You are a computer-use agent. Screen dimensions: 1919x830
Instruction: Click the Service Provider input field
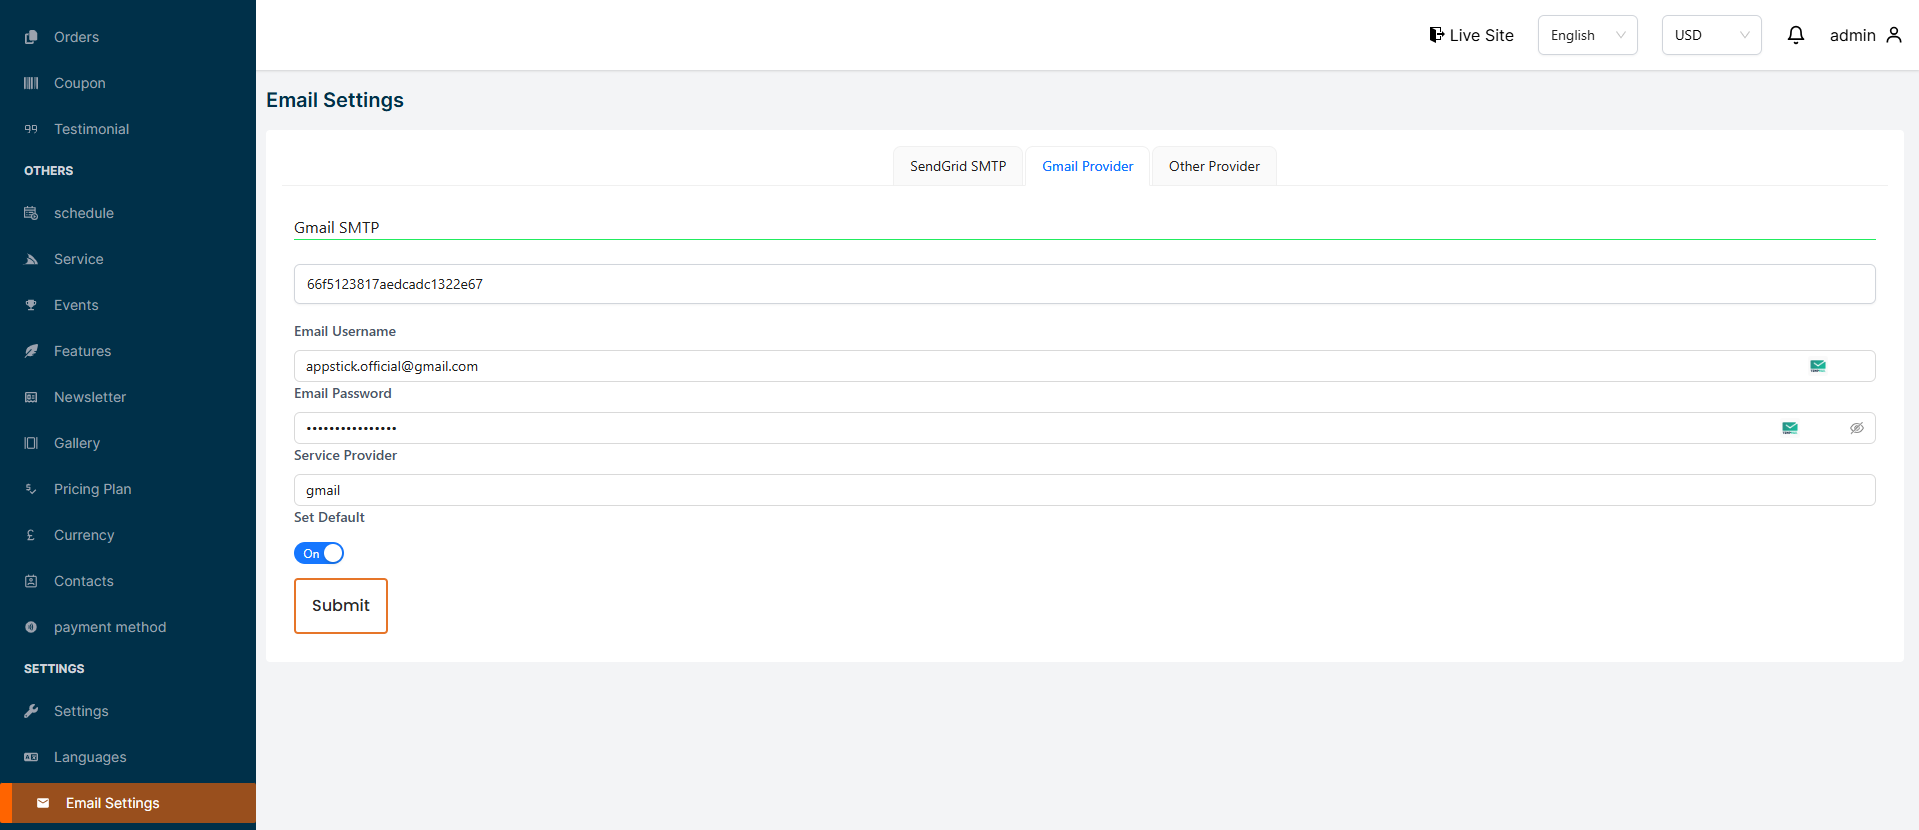(x=1083, y=490)
